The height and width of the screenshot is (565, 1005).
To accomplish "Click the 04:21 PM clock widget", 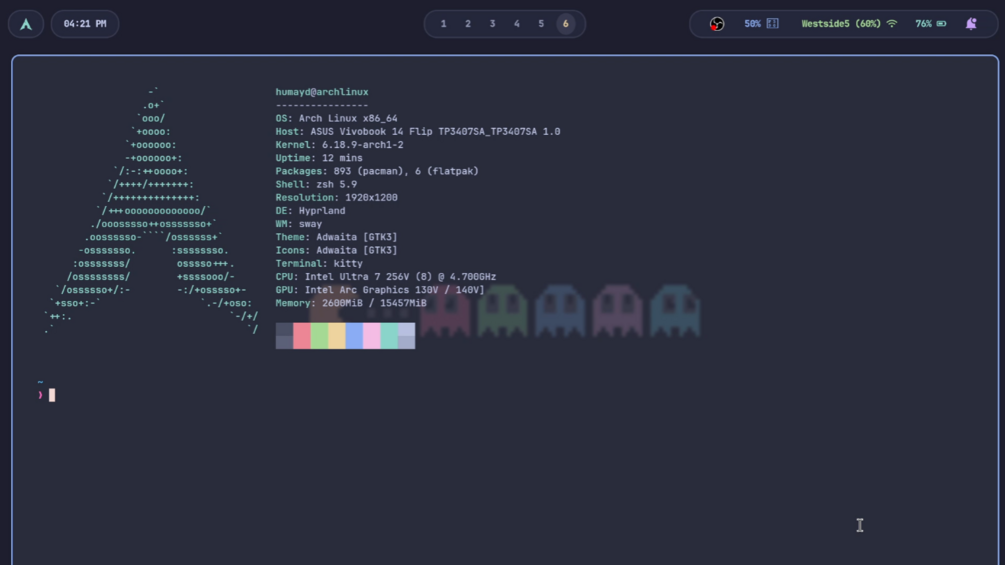I will click(85, 24).
